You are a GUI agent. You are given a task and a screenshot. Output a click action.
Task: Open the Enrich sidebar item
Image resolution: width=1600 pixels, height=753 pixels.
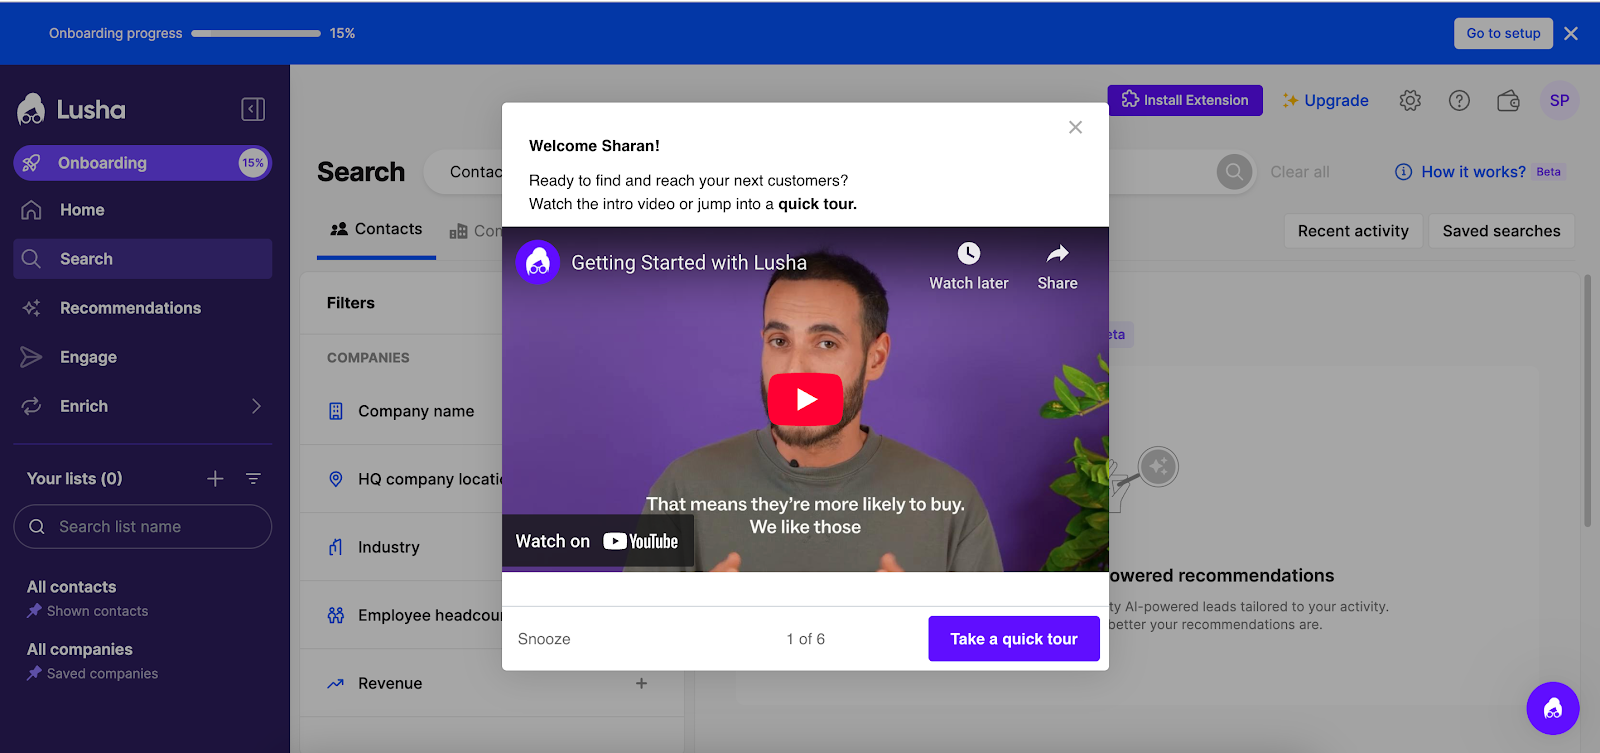(x=142, y=406)
